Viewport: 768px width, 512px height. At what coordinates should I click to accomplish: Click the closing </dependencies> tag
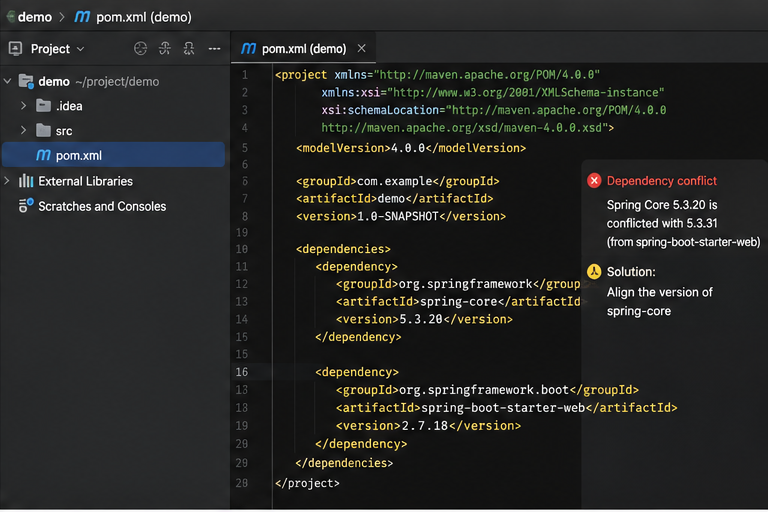click(x=344, y=463)
